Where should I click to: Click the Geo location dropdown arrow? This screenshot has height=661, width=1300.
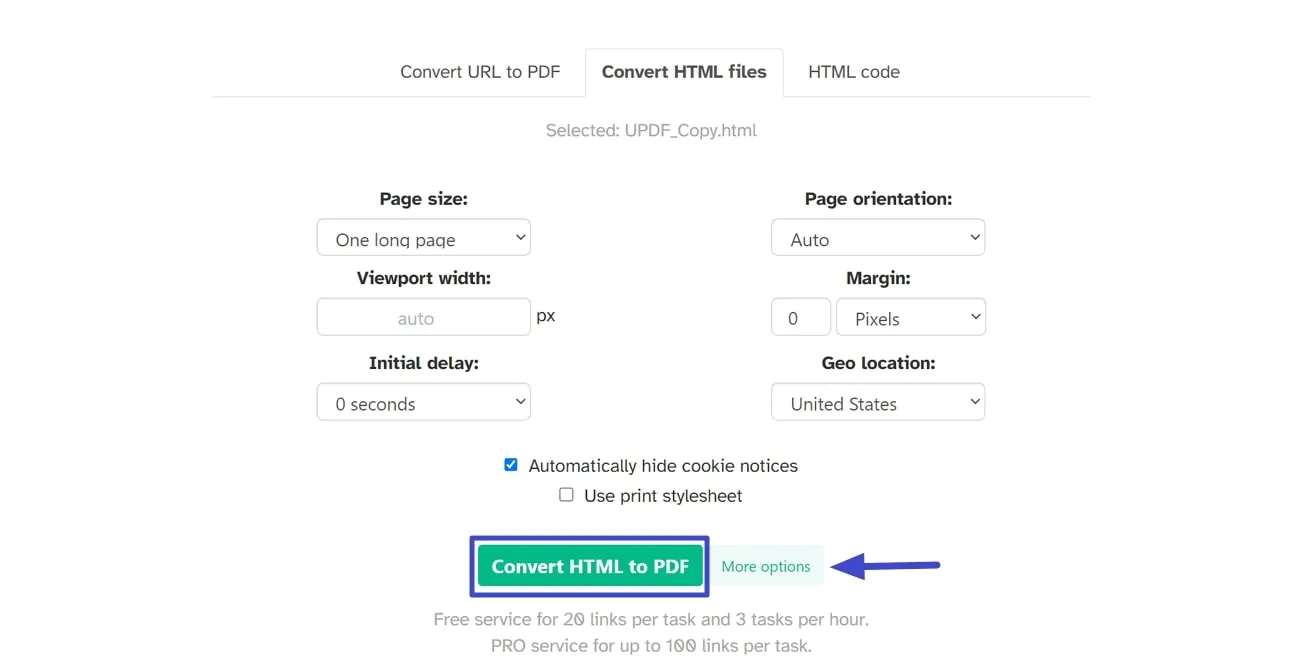coord(974,401)
